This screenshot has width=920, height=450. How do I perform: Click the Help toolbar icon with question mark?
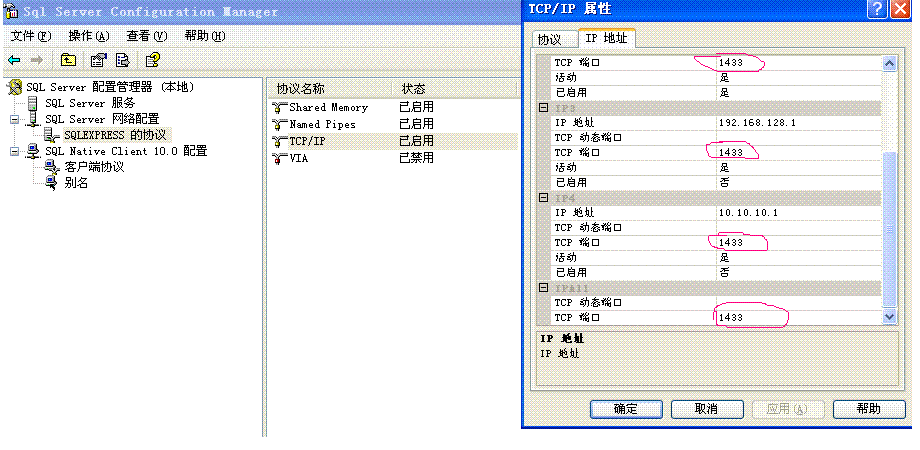click(153, 59)
